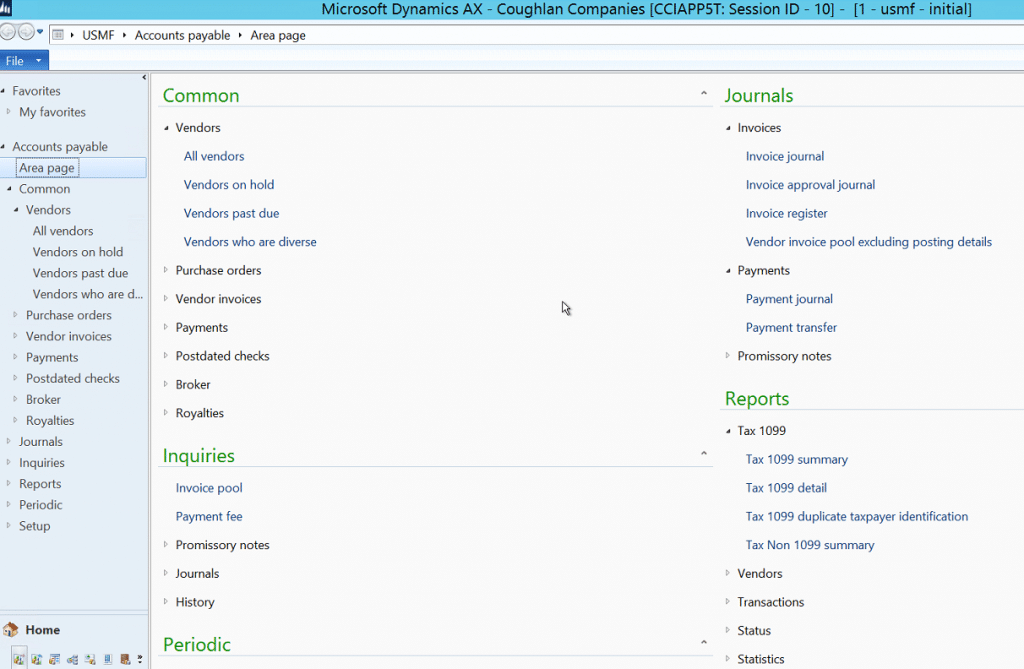
Task: Click the forward navigation arrow button
Action: pyautogui.click(x=25, y=32)
